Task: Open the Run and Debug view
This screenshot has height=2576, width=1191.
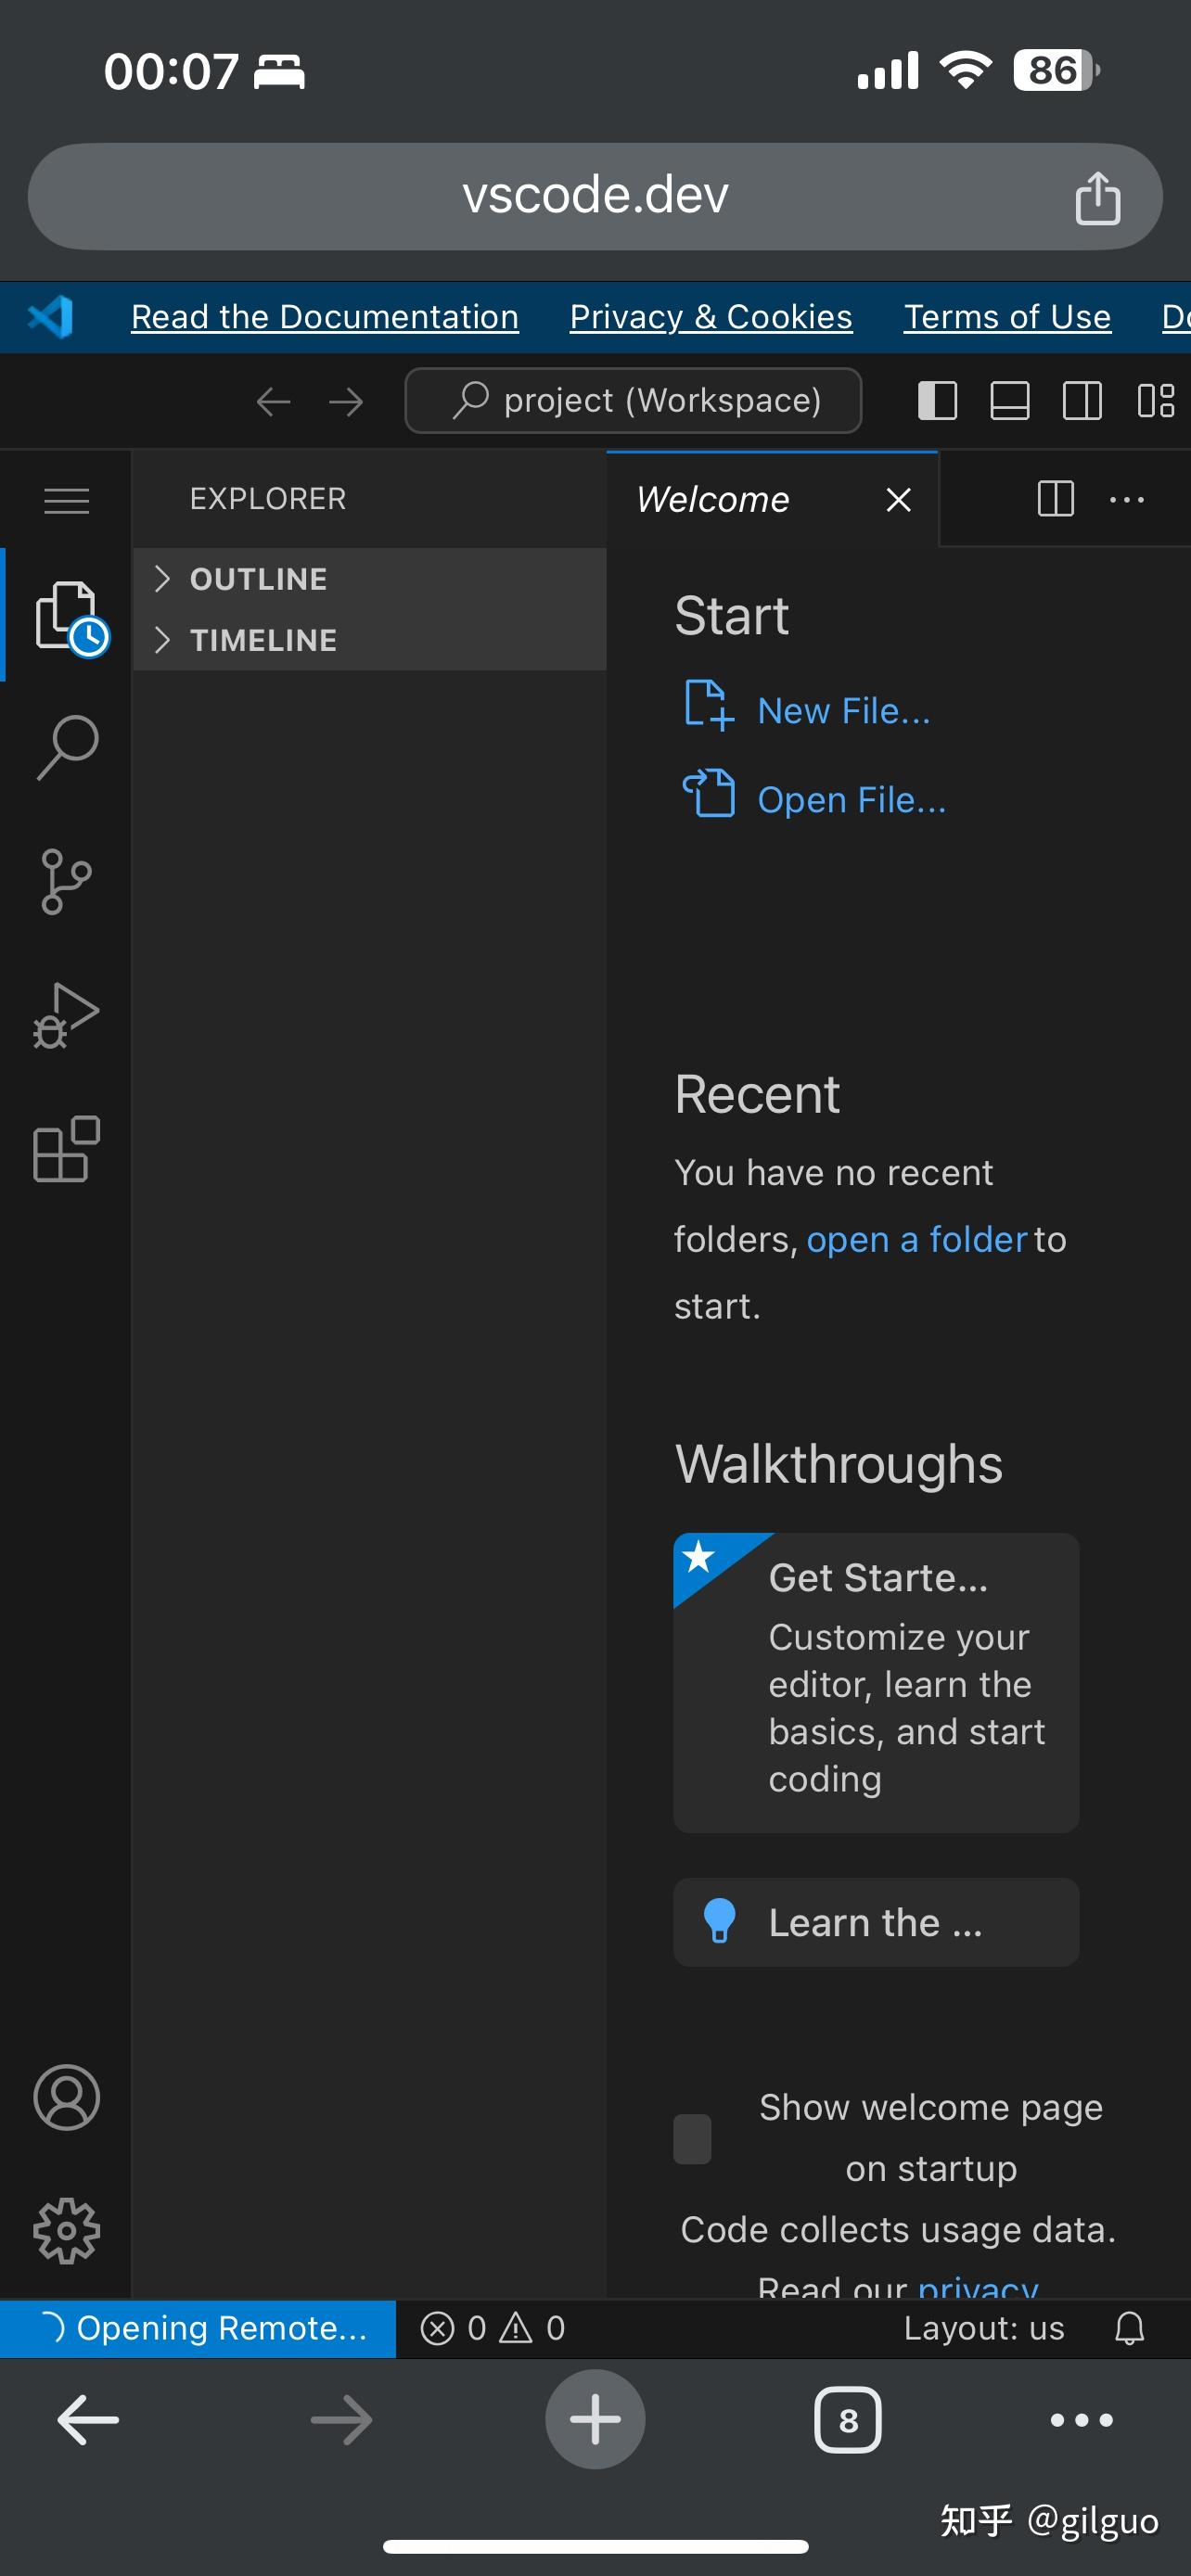Action: pos(67,1015)
